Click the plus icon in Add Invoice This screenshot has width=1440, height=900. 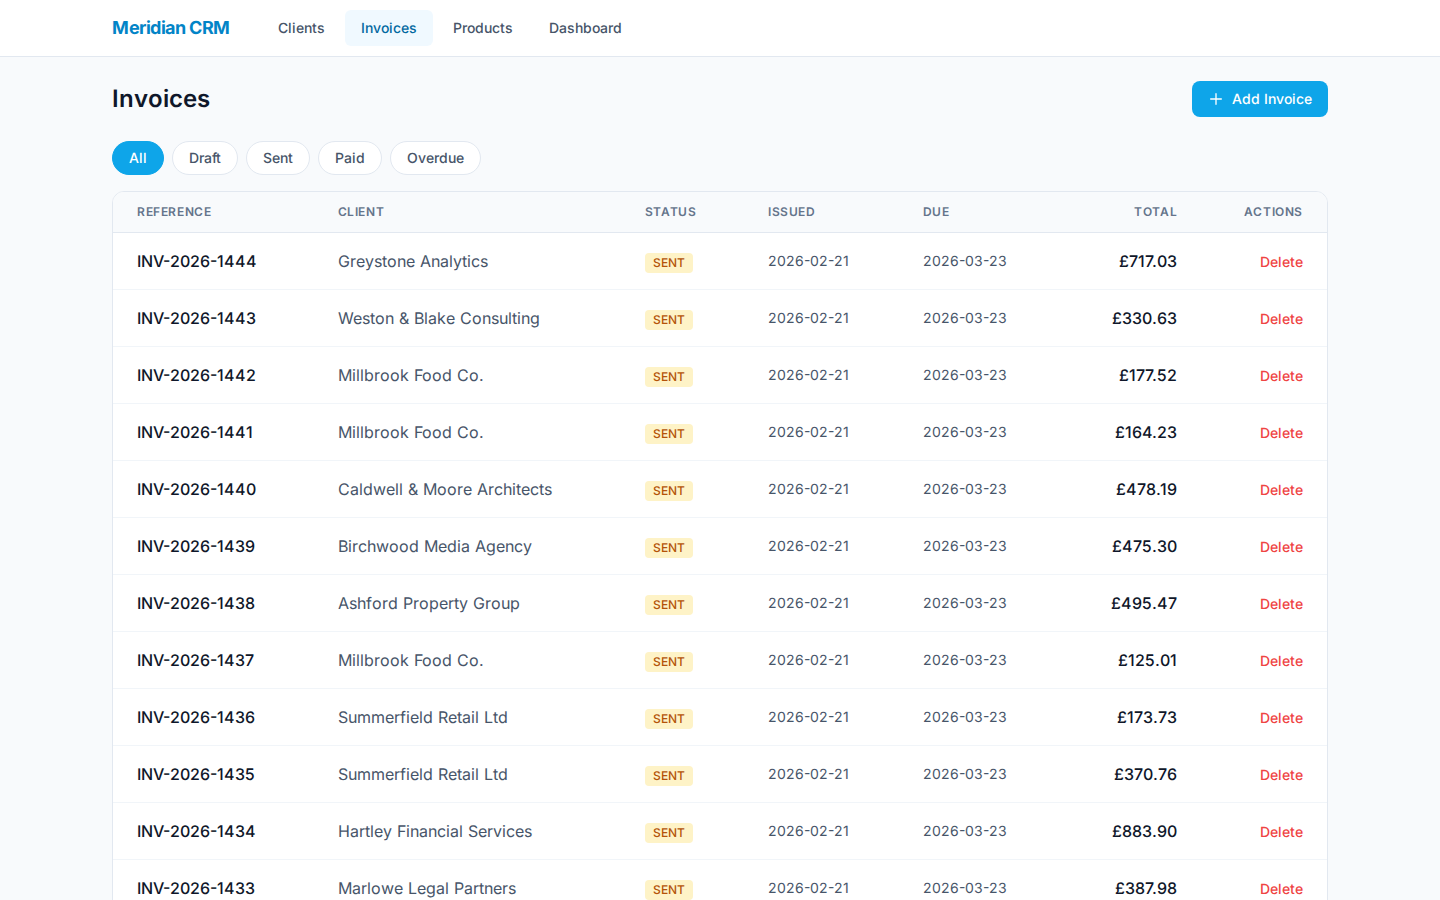[x=1216, y=99]
